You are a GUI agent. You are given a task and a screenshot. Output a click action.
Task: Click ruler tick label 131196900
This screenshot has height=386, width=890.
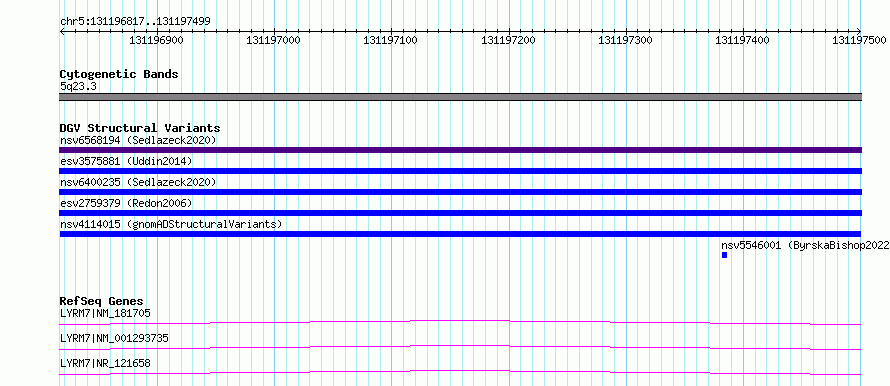[x=157, y=40]
